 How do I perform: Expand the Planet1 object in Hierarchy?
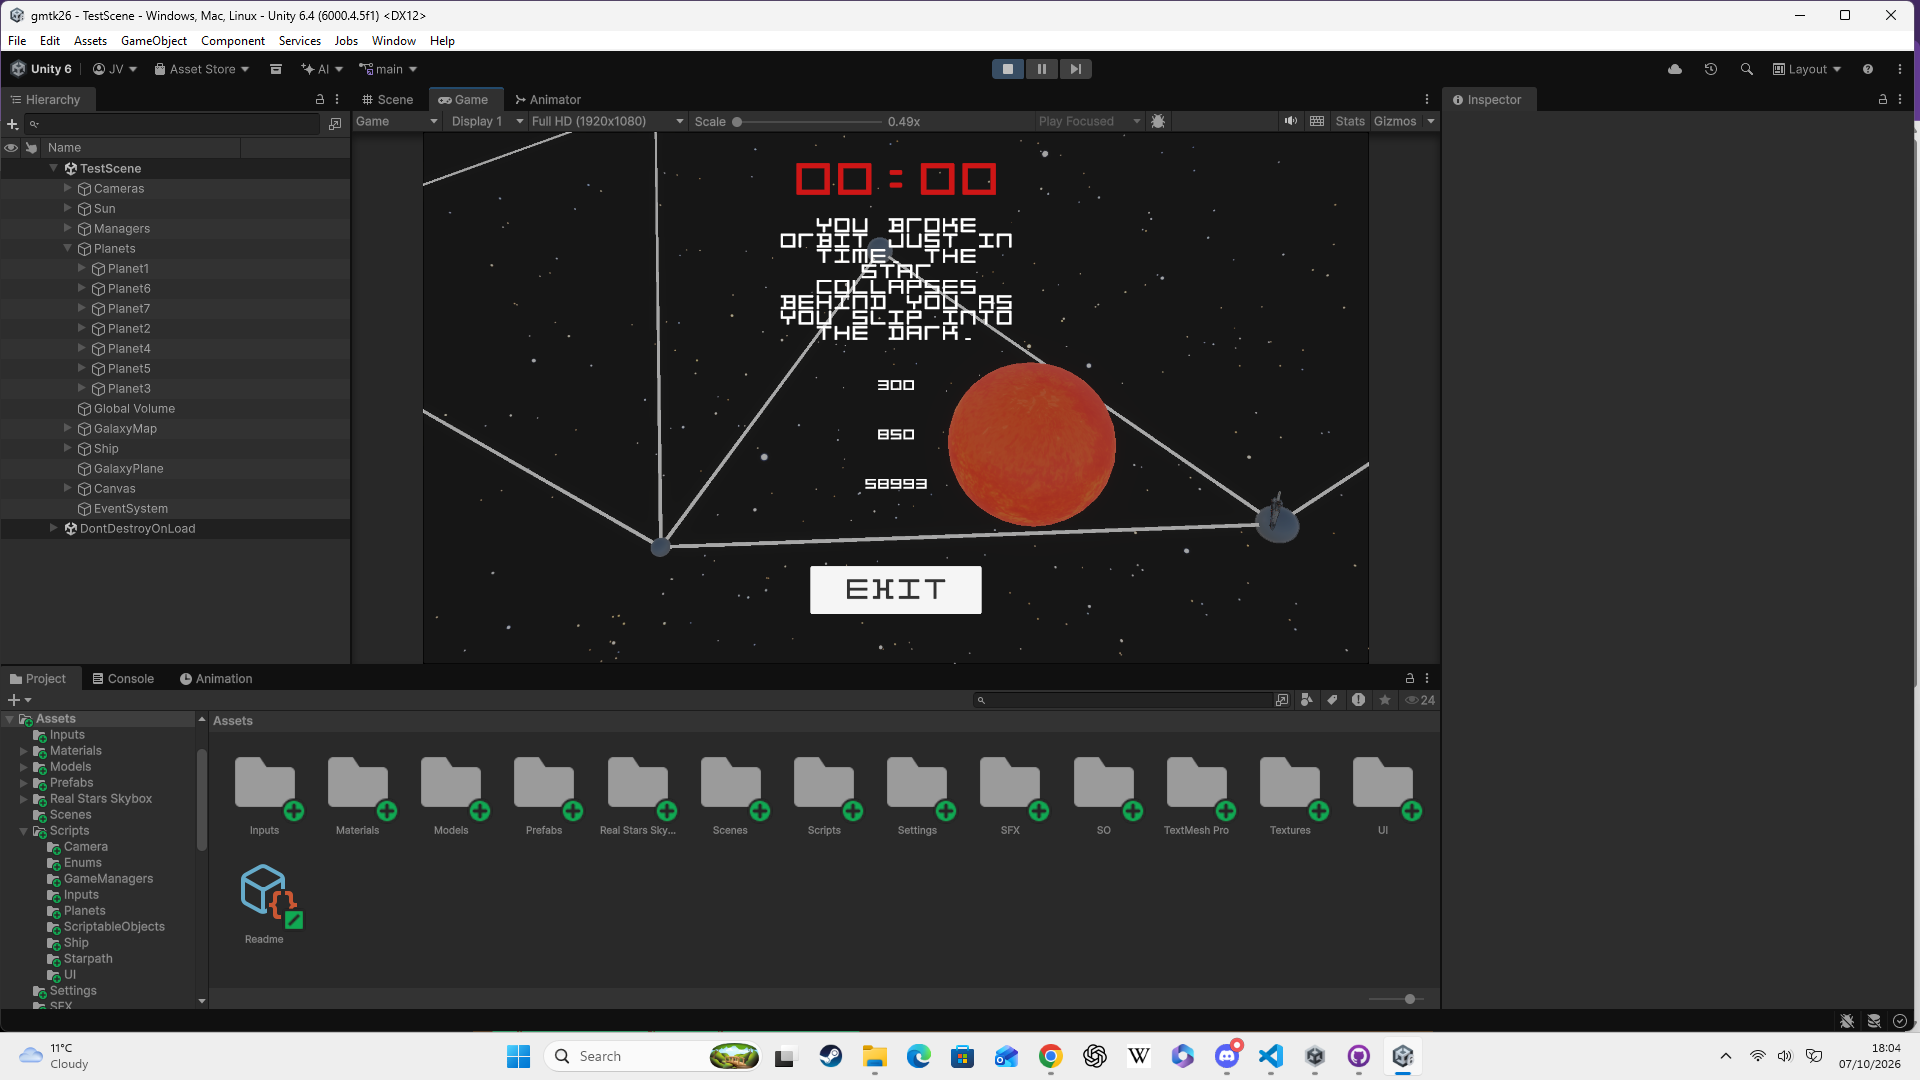point(82,268)
